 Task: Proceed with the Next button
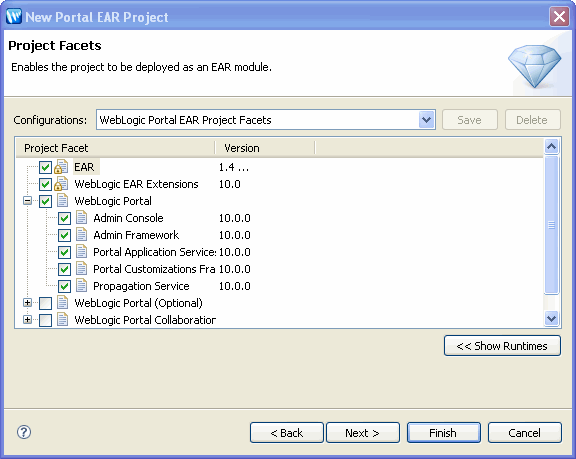(x=363, y=433)
